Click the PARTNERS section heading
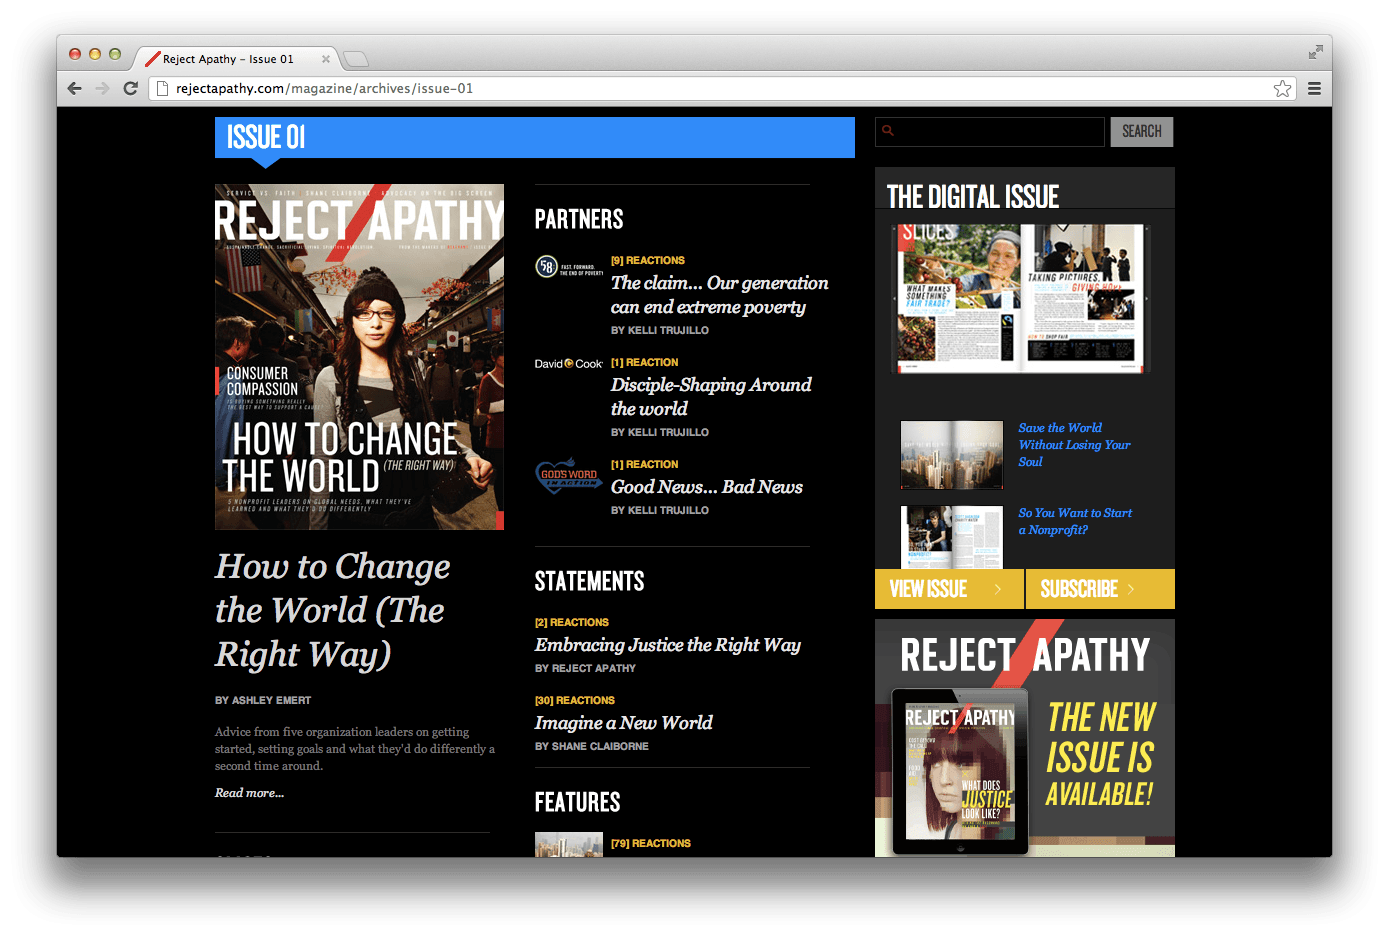This screenshot has width=1389, height=936. tap(579, 219)
